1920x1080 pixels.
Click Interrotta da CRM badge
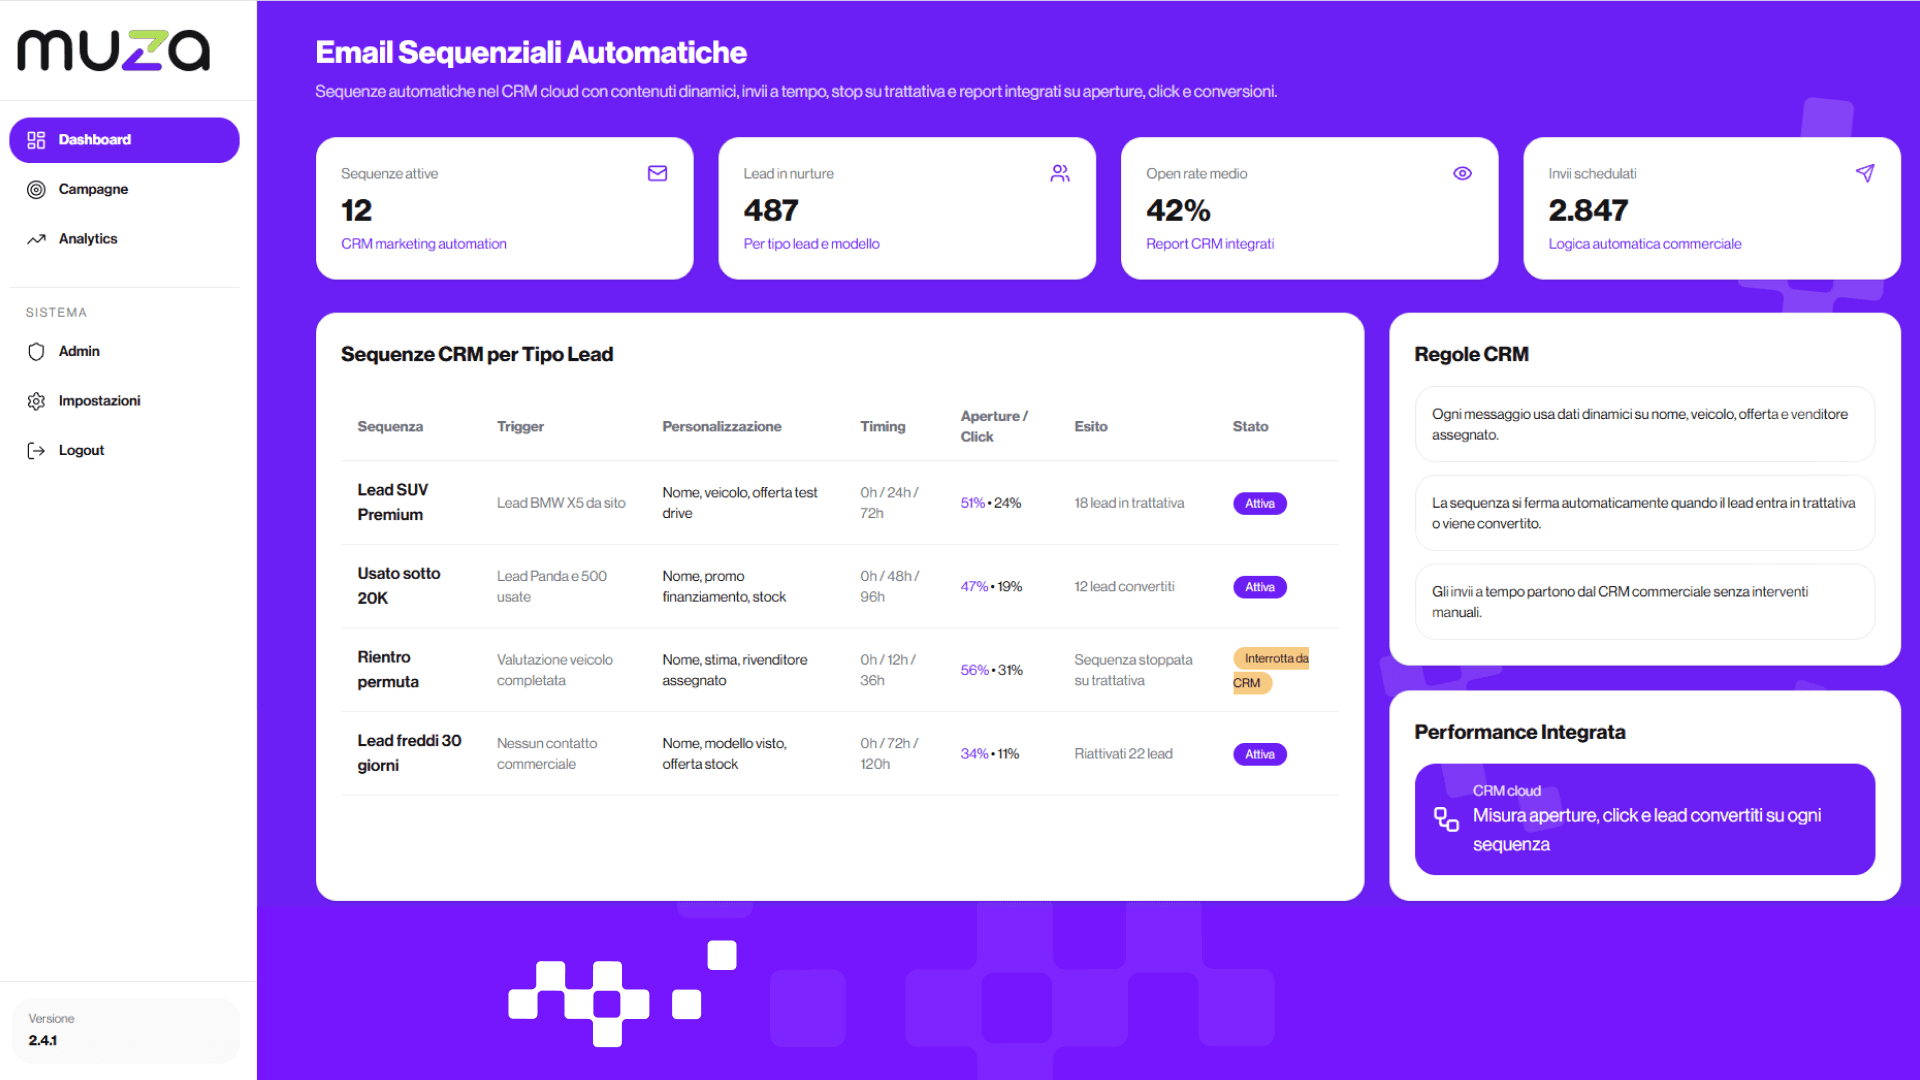(x=1271, y=671)
